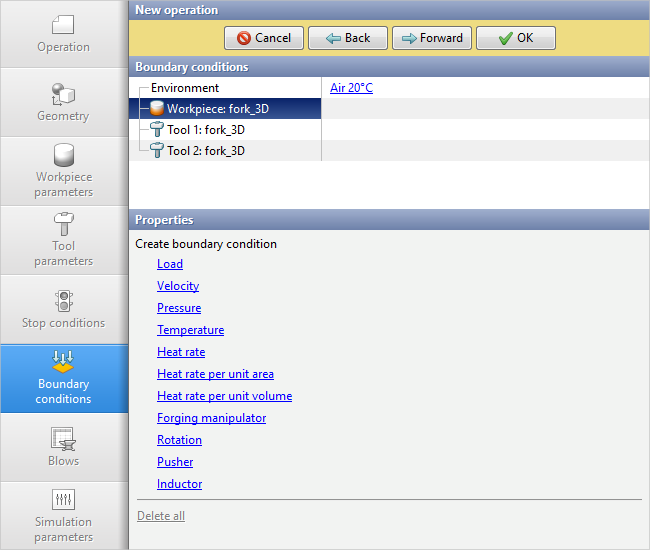The width and height of the screenshot is (650, 550).
Task: Go Forward to the next step
Action: (431, 38)
